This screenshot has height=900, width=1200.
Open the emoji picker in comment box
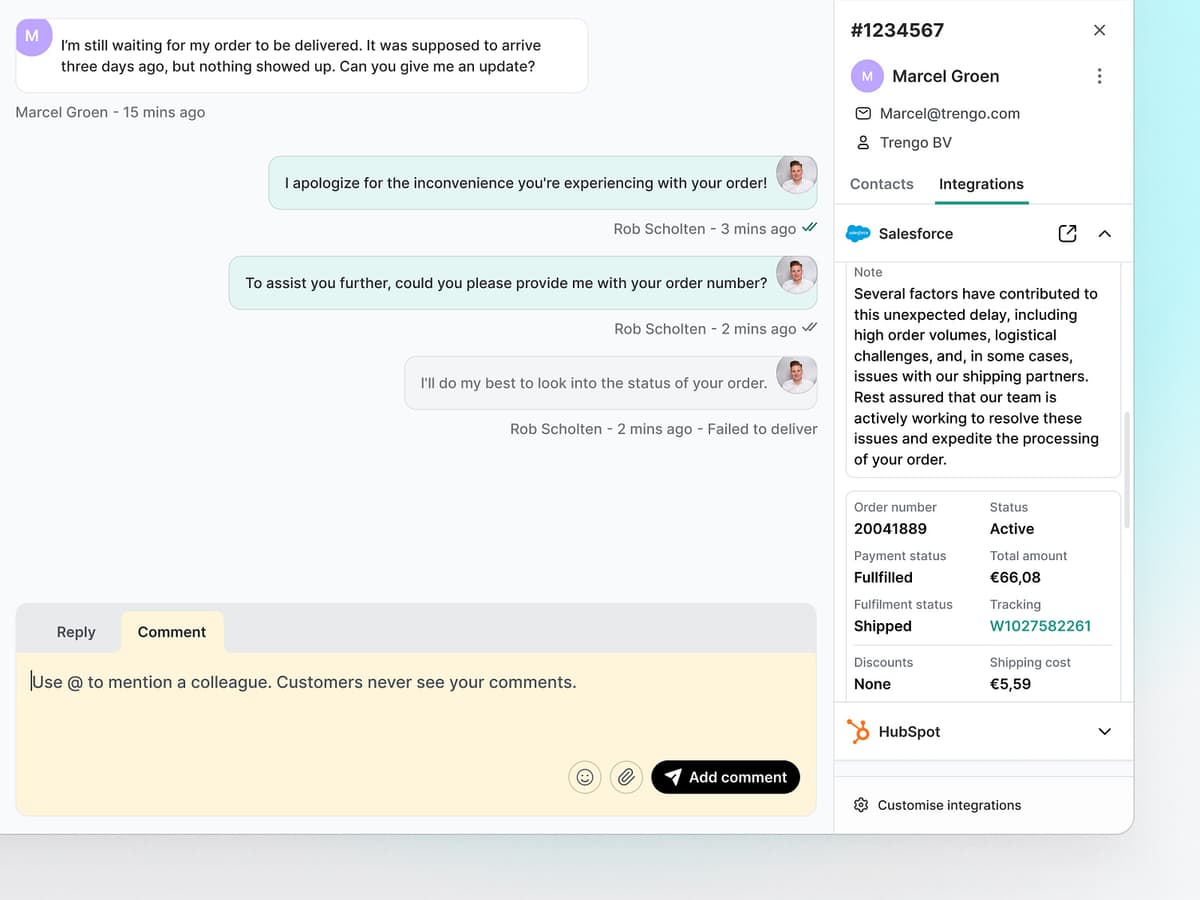[x=585, y=777]
